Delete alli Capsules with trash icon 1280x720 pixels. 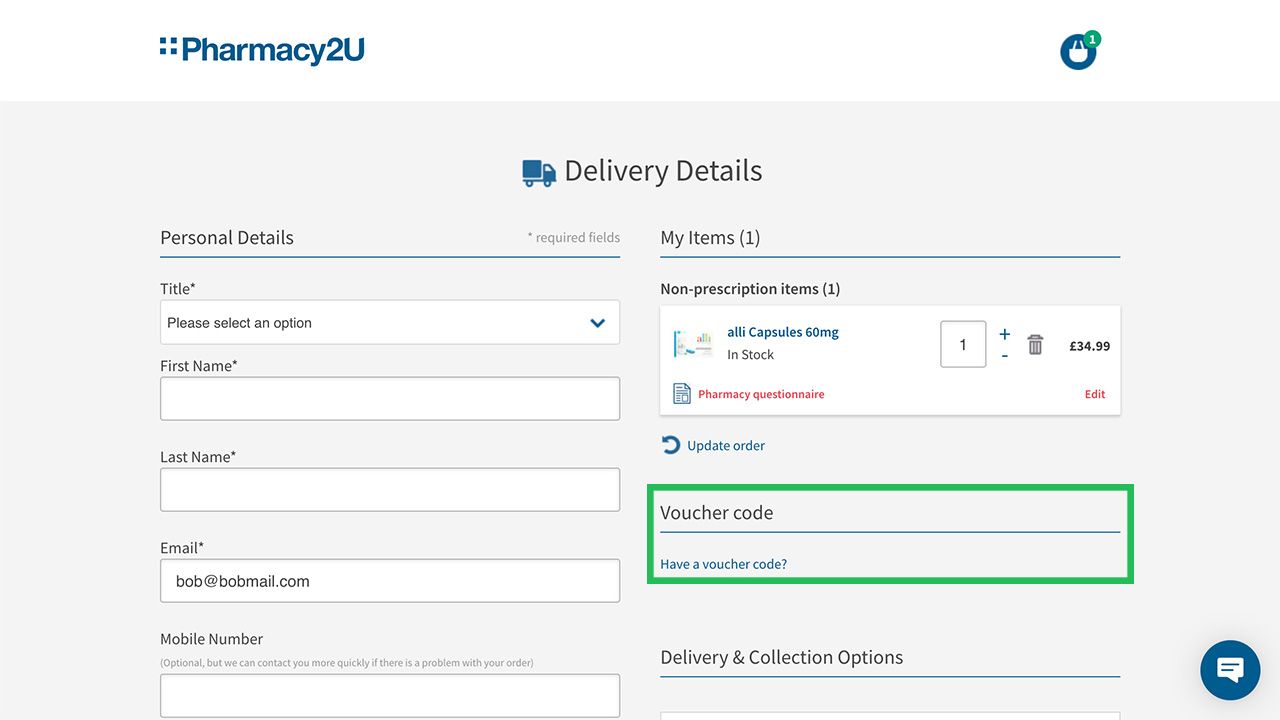(x=1035, y=344)
